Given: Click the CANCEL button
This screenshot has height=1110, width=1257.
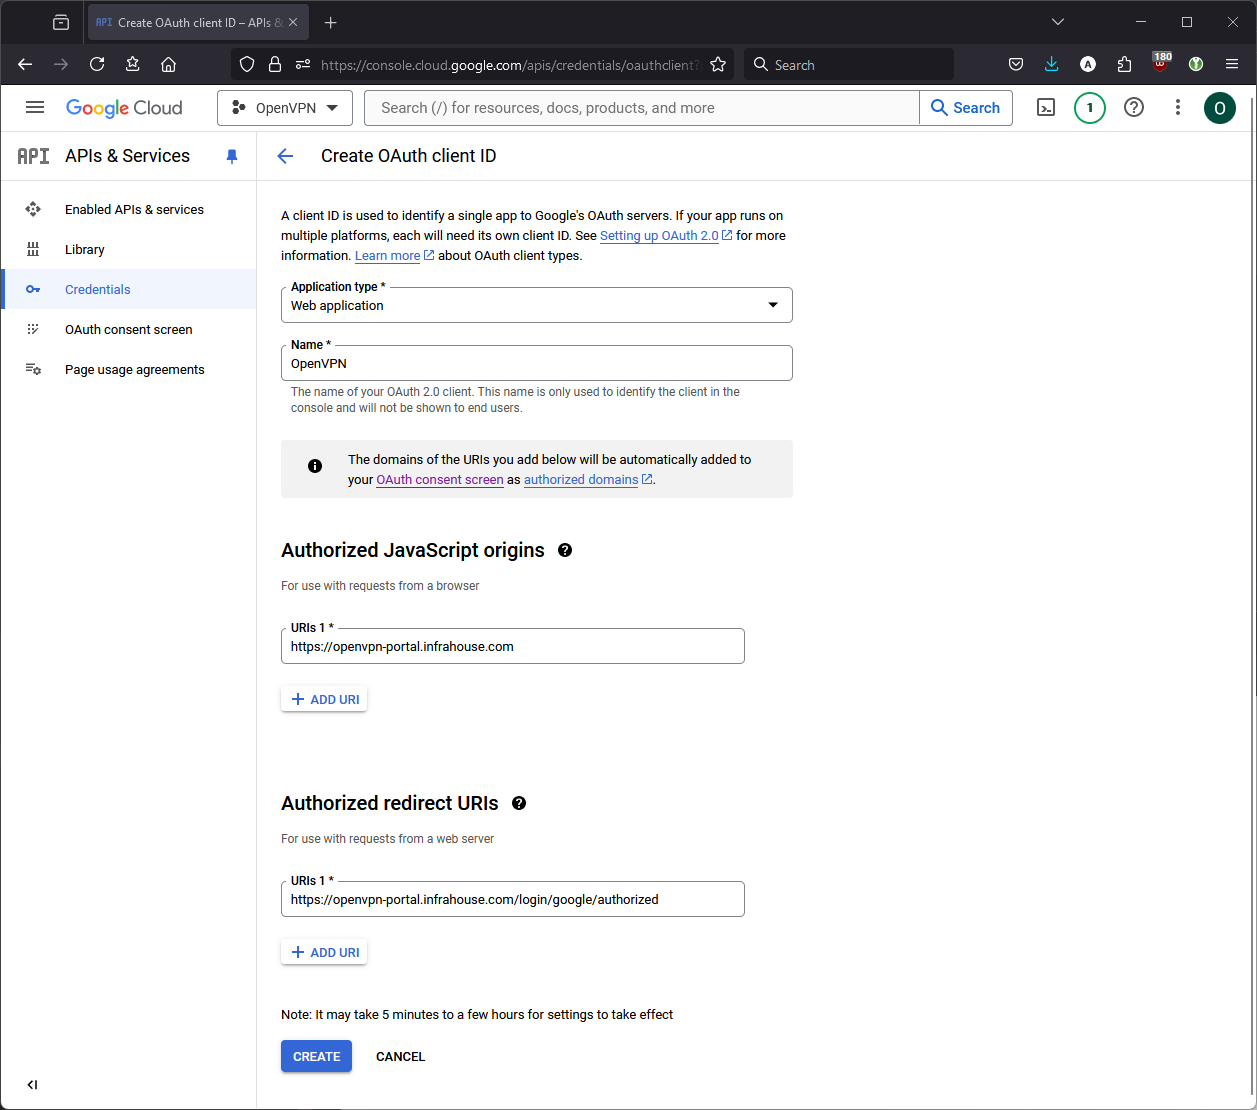Looking at the screenshot, I should [x=400, y=1056].
